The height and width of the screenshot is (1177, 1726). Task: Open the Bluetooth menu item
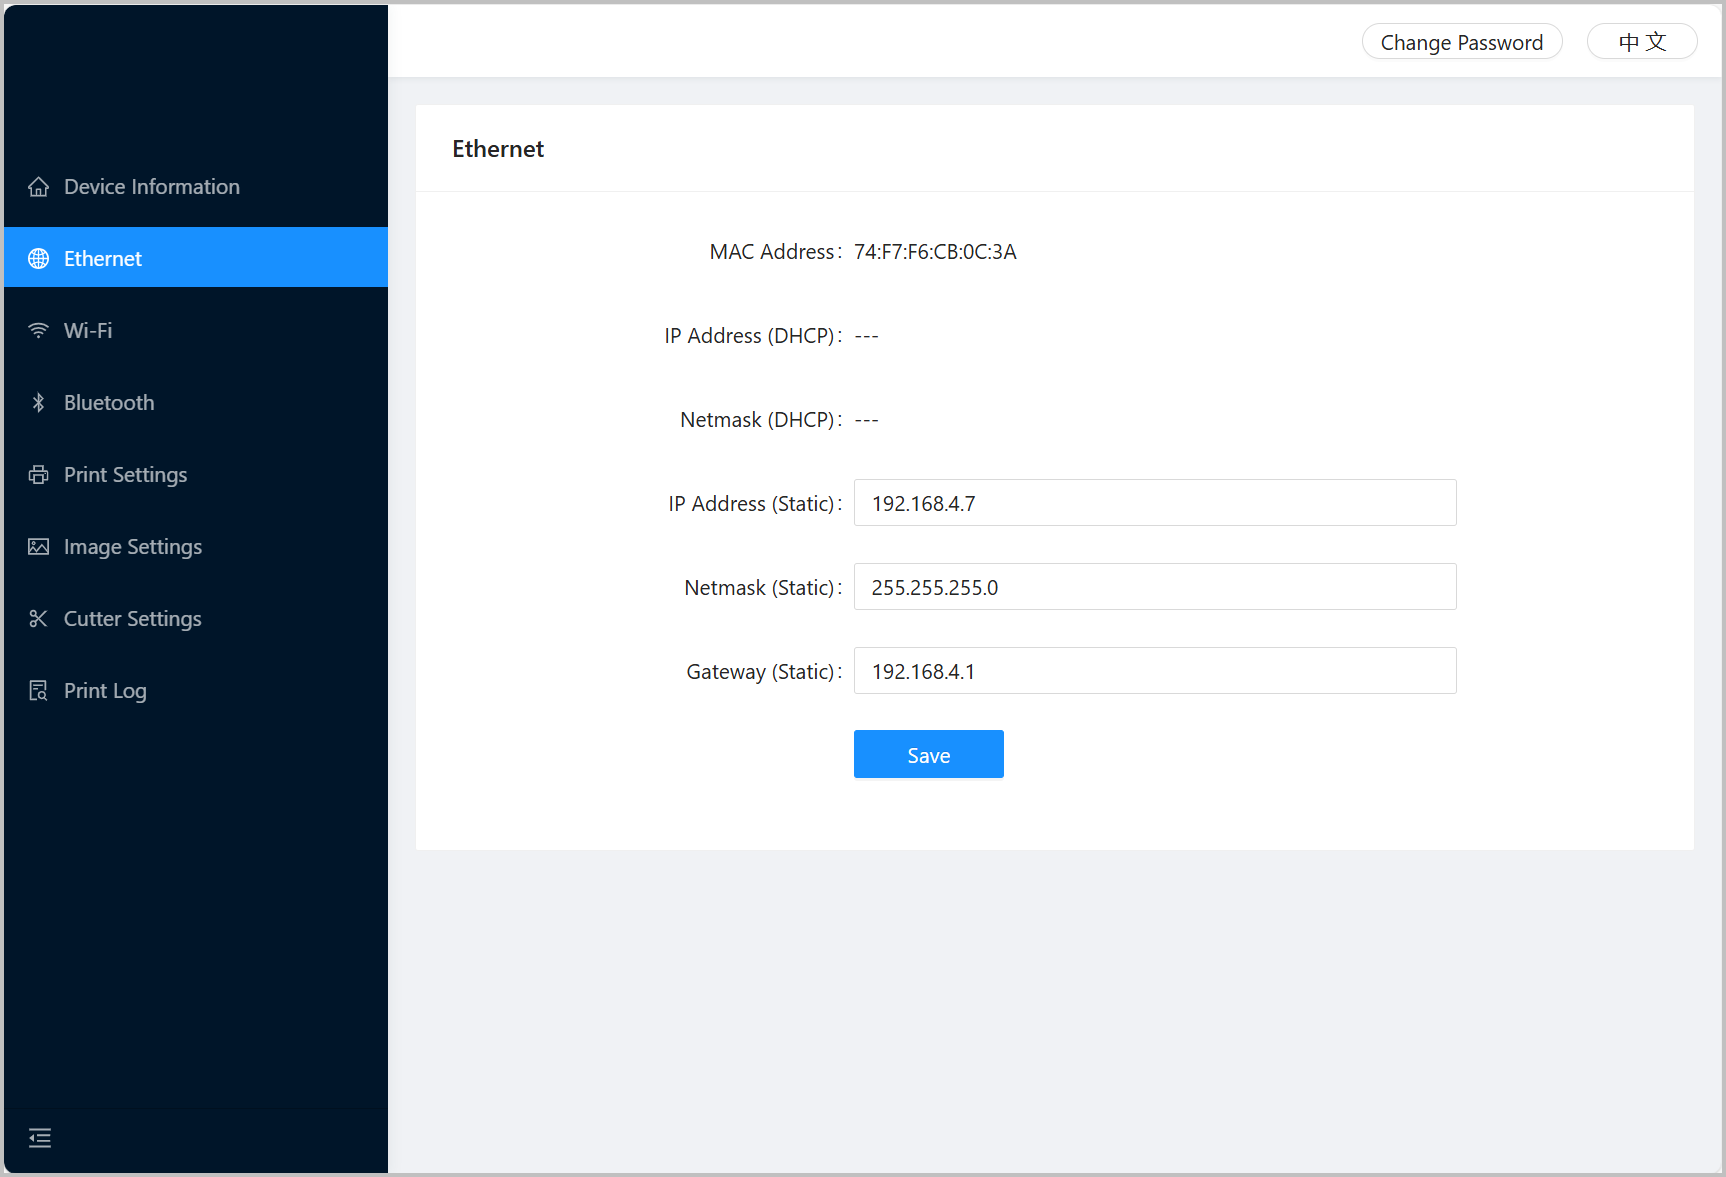point(109,403)
